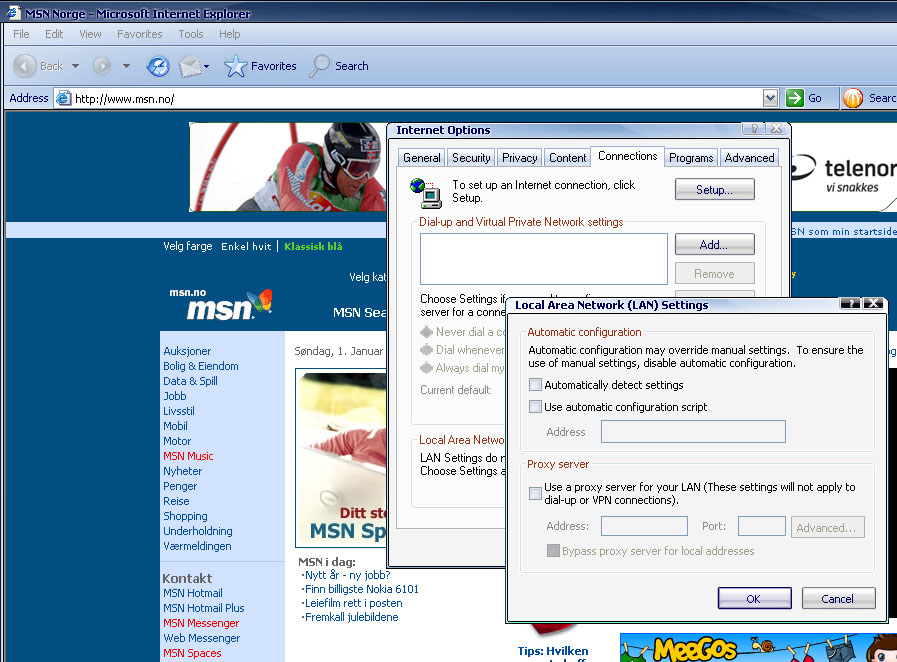Choose Enkel hvit color theme

point(246,247)
